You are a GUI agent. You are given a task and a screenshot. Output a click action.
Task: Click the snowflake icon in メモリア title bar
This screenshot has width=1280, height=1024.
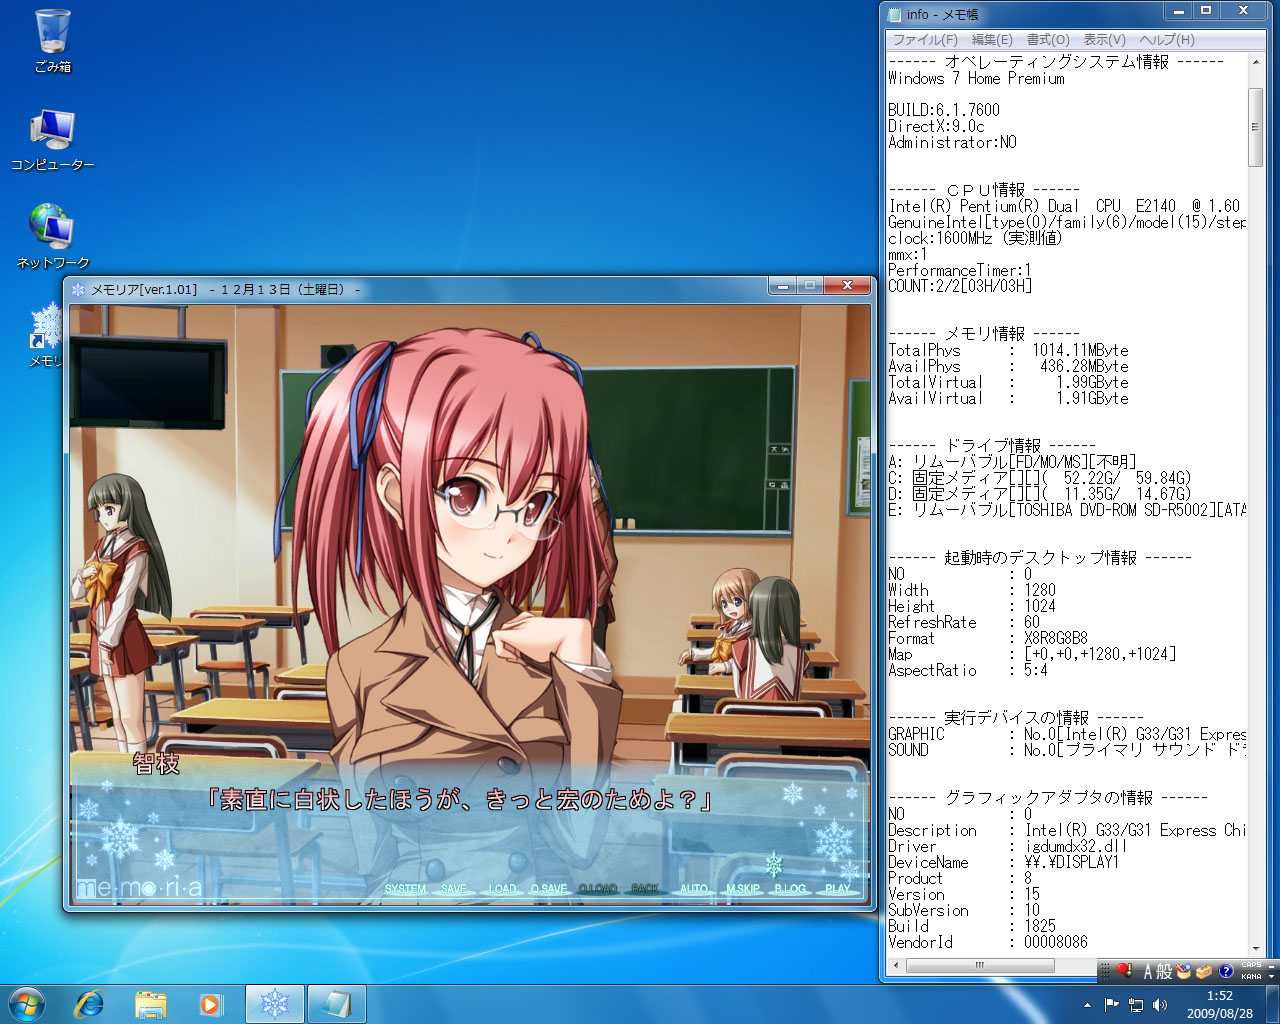click(78, 289)
